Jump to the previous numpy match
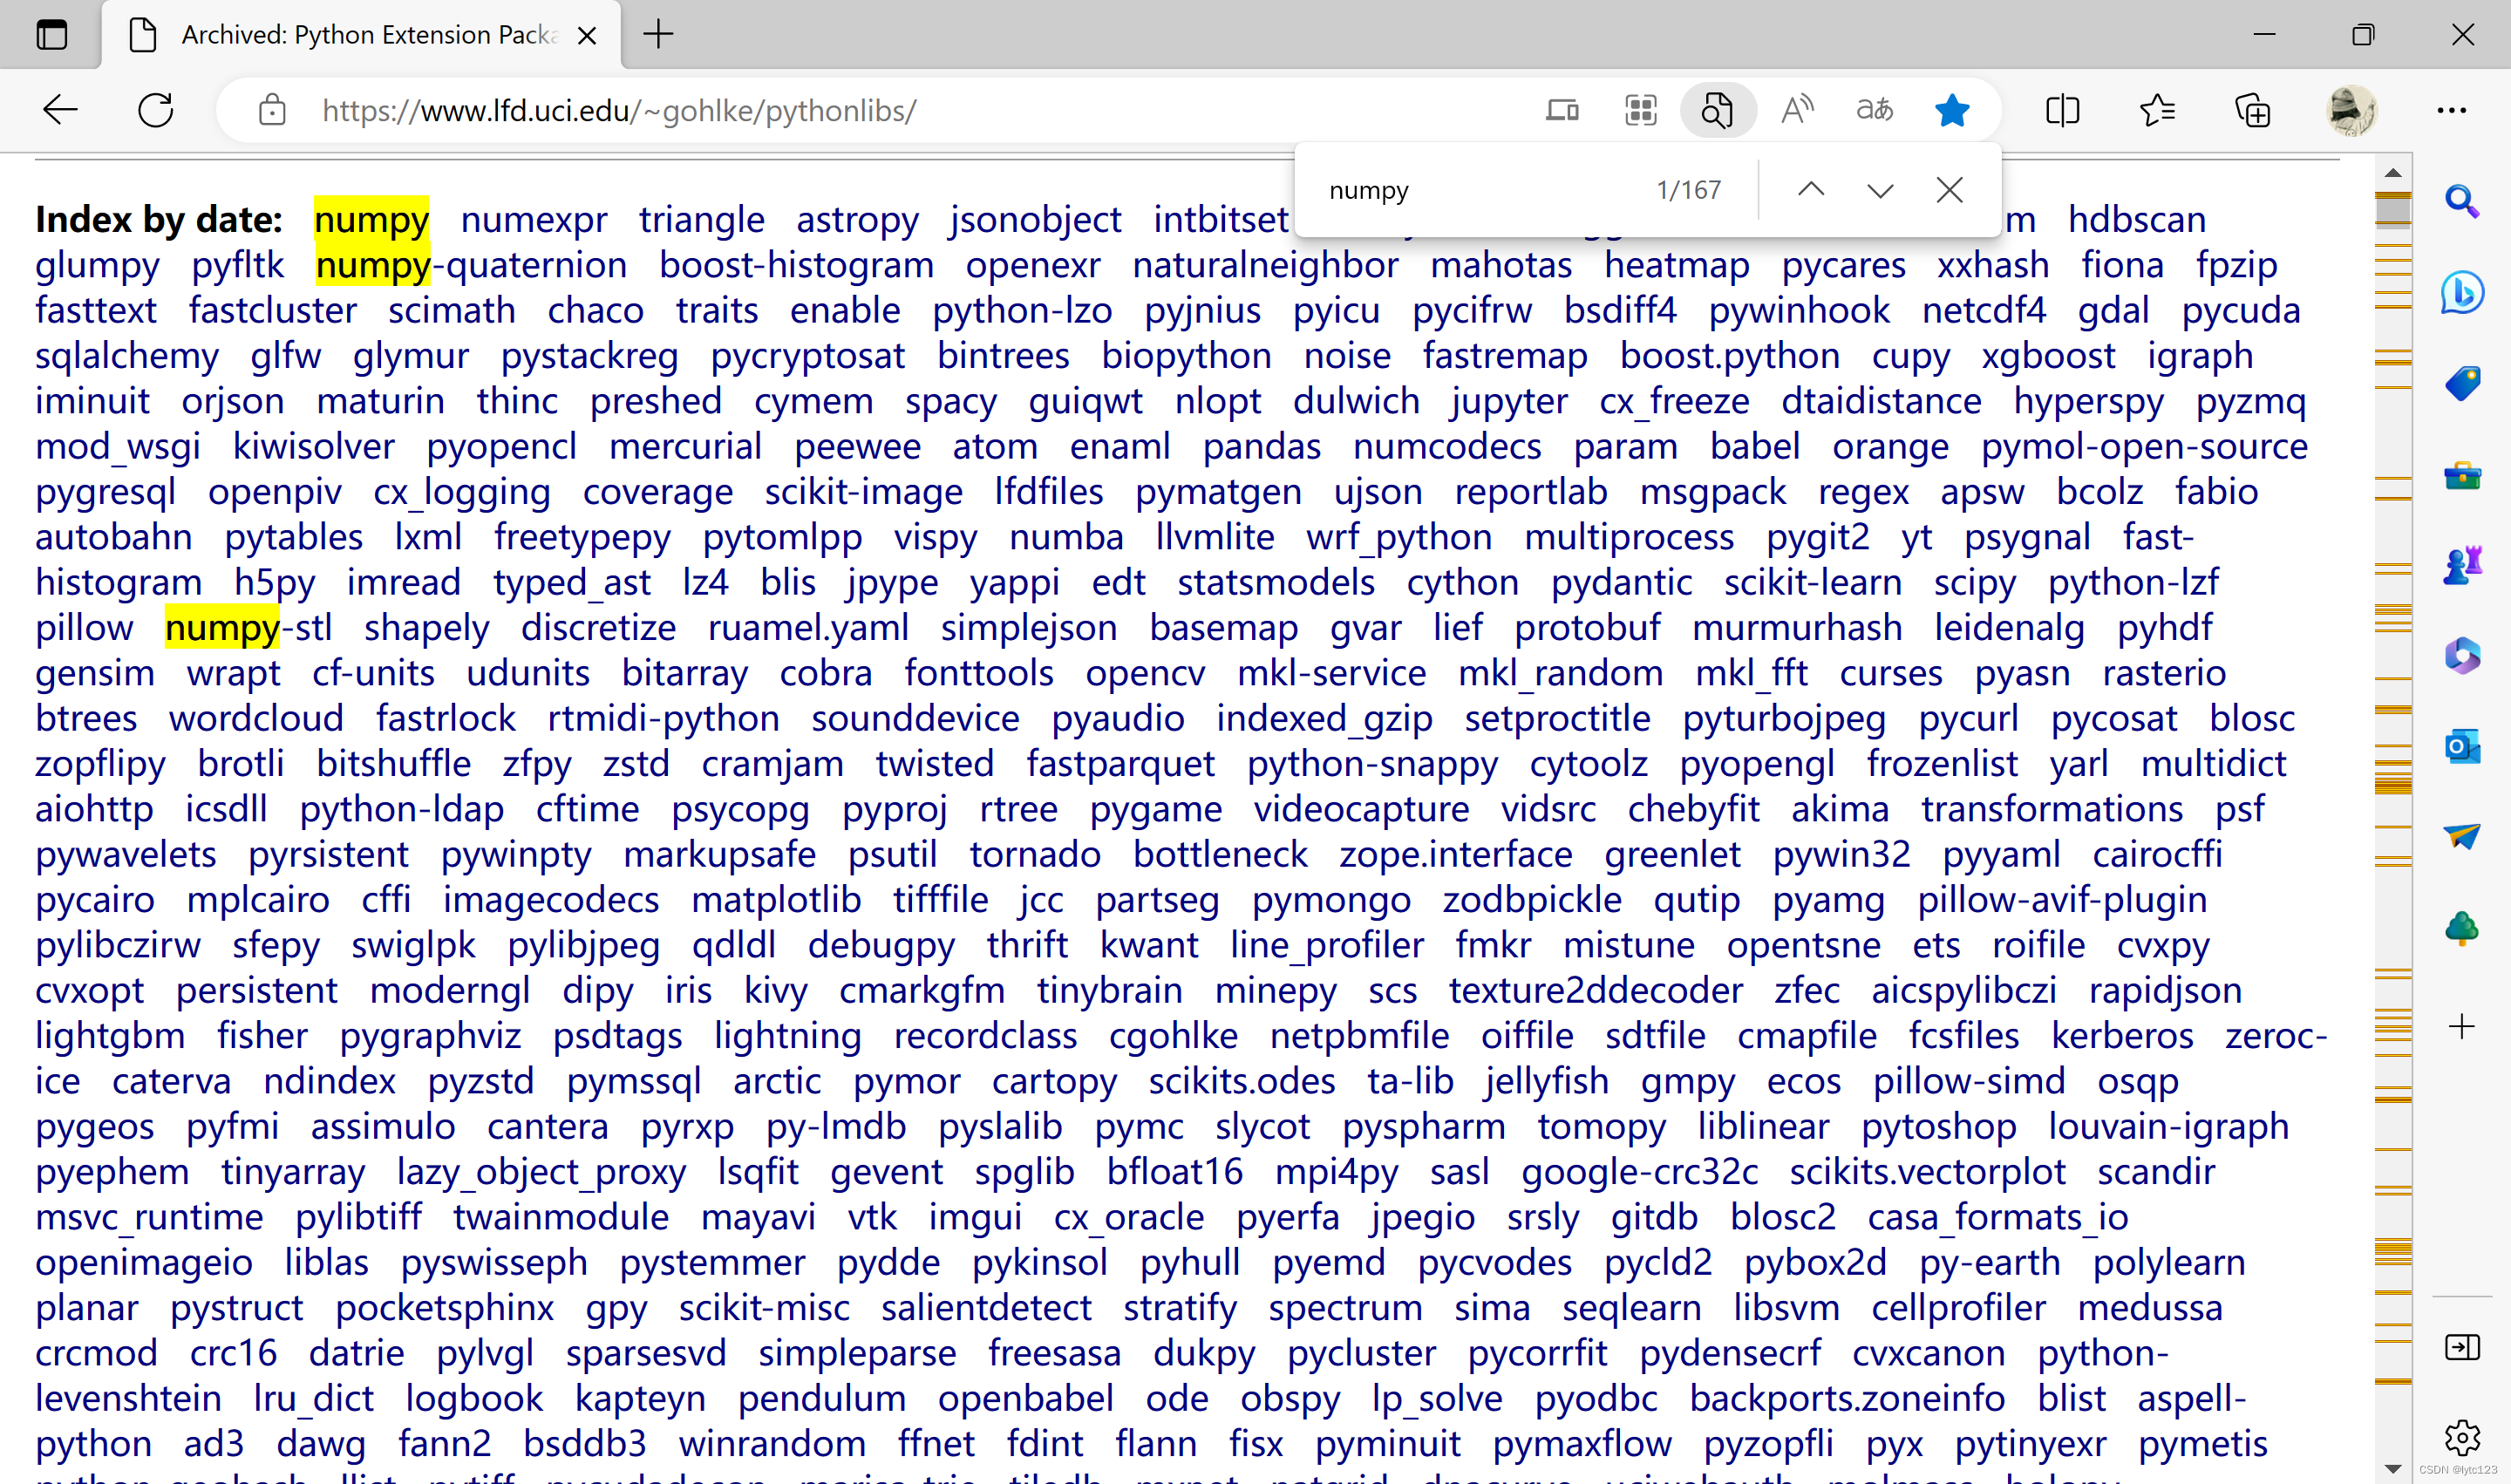The height and width of the screenshot is (1484, 2511). [x=1811, y=190]
